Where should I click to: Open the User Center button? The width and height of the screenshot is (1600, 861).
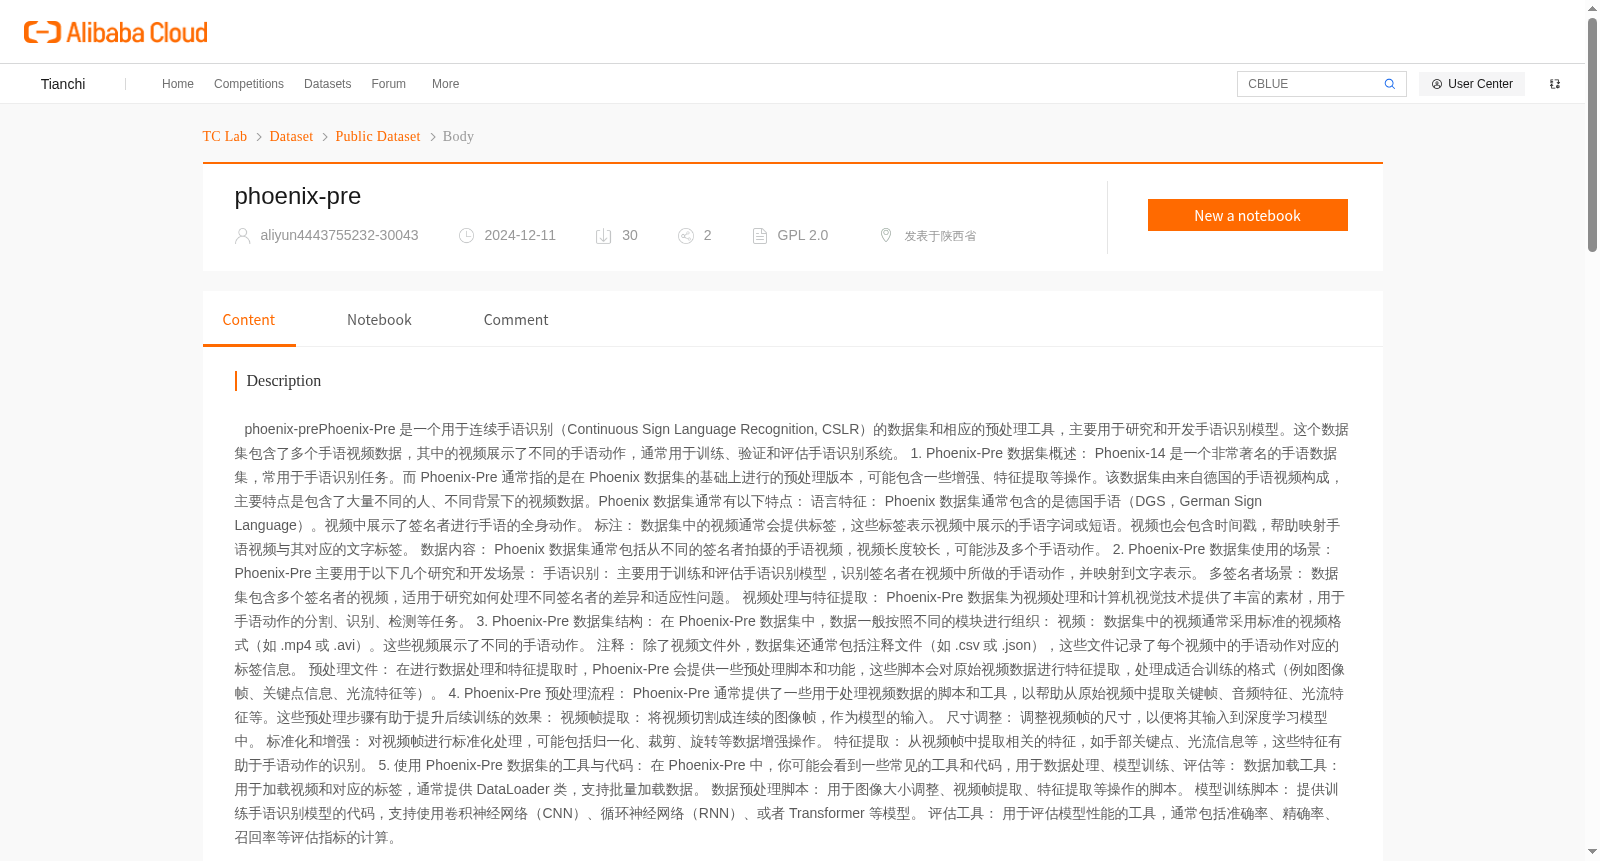coord(1472,84)
